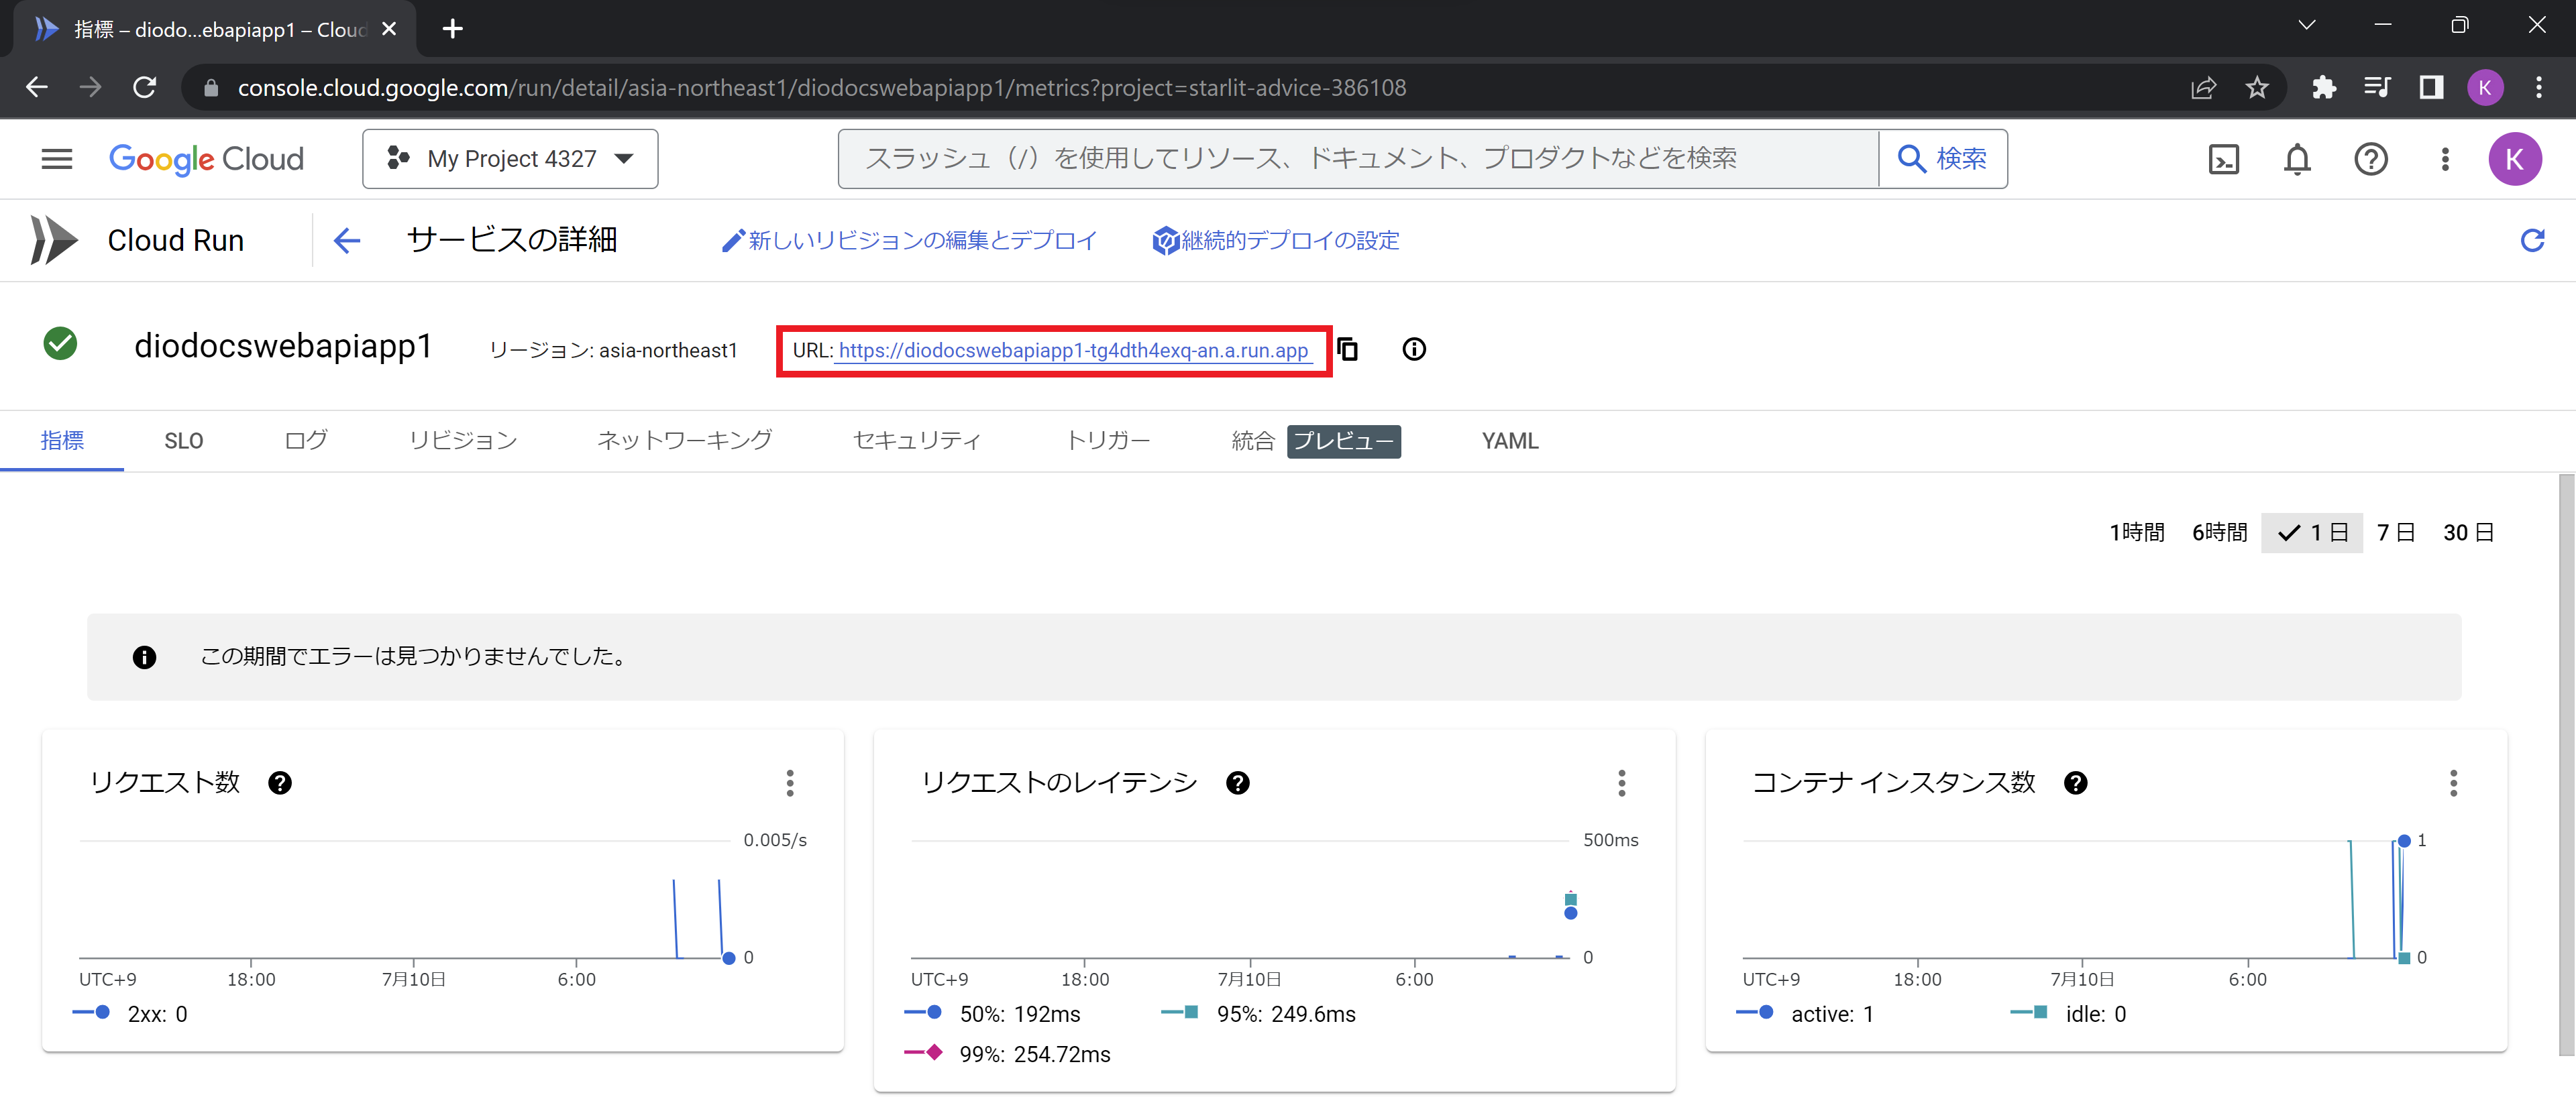Activate Cloud Shell terminal icon
Screen dimensions: 2576x1097
click(x=2223, y=159)
